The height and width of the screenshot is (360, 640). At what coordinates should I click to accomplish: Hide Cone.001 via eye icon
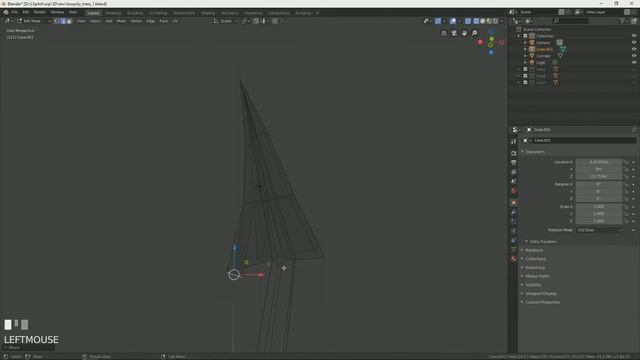pos(634,49)
